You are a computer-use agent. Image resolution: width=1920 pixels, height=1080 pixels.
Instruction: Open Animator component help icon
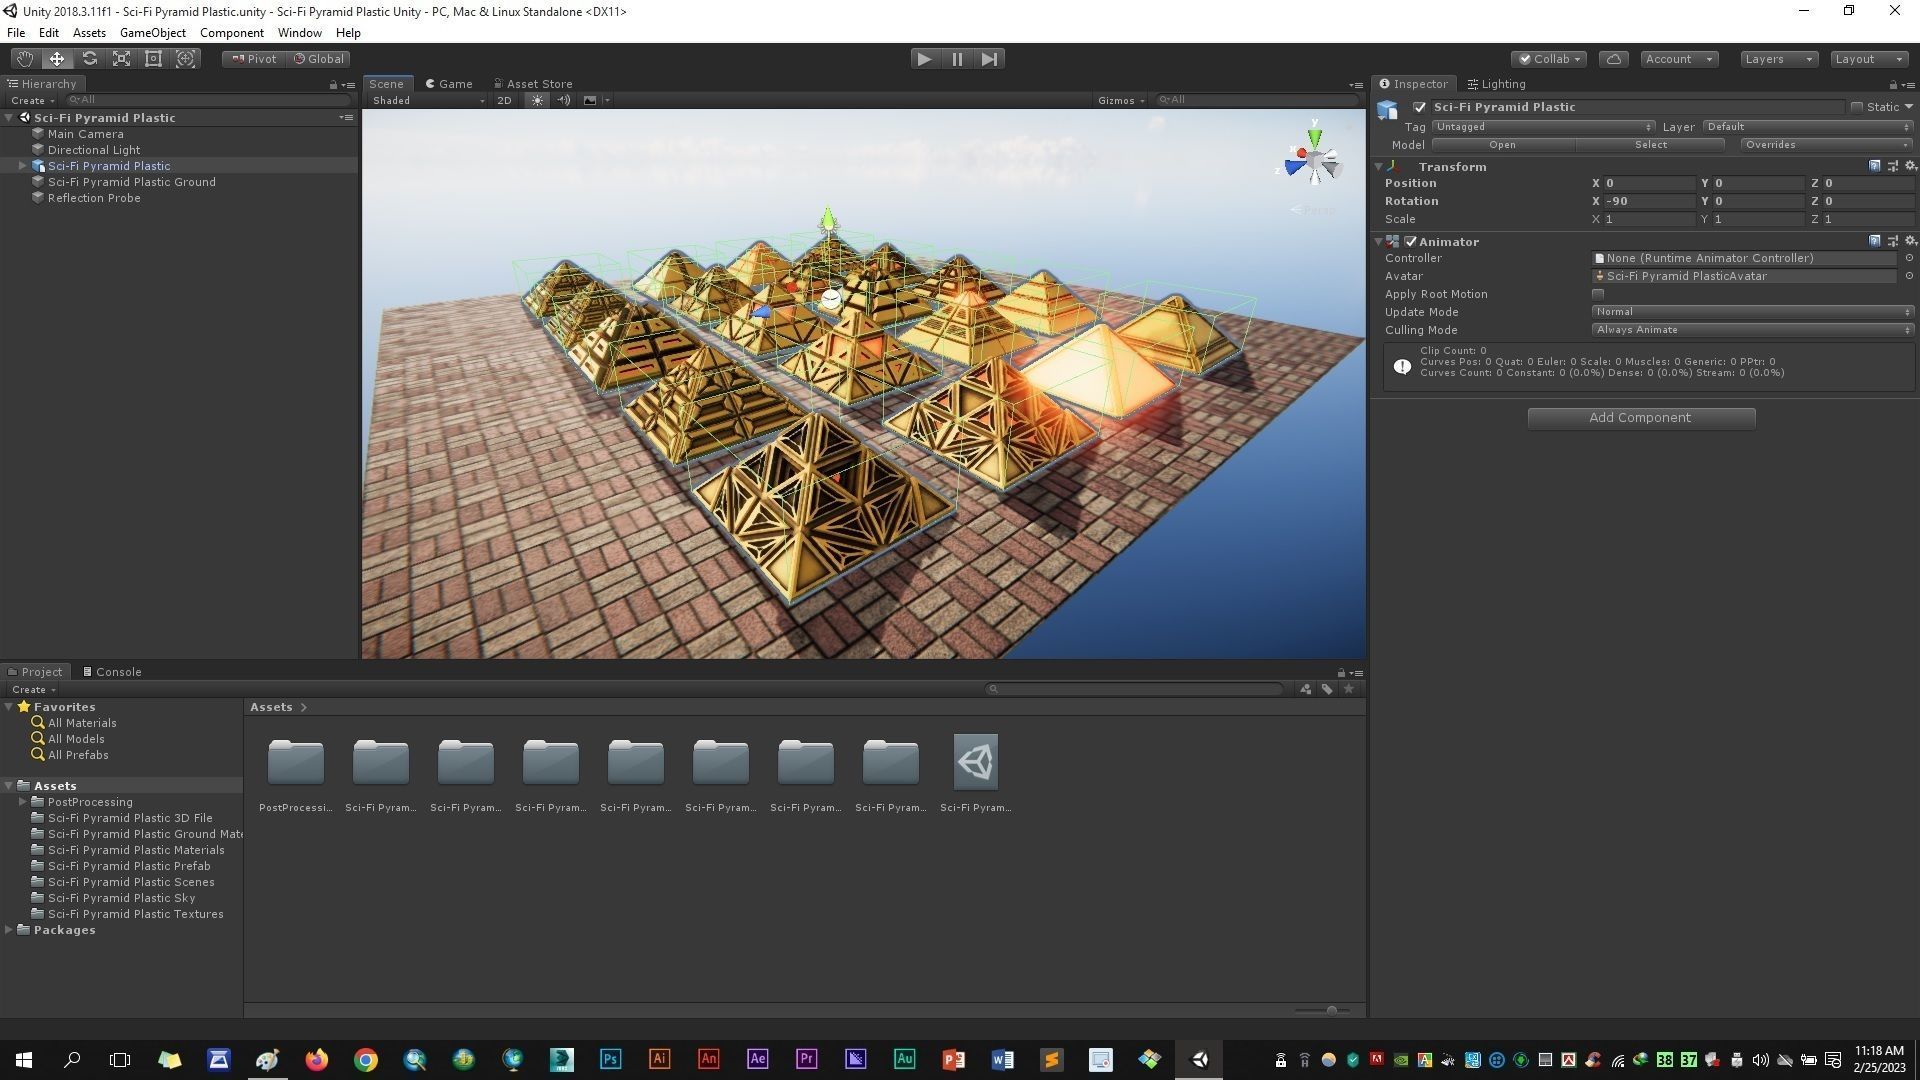click(x=1874, y=241)
